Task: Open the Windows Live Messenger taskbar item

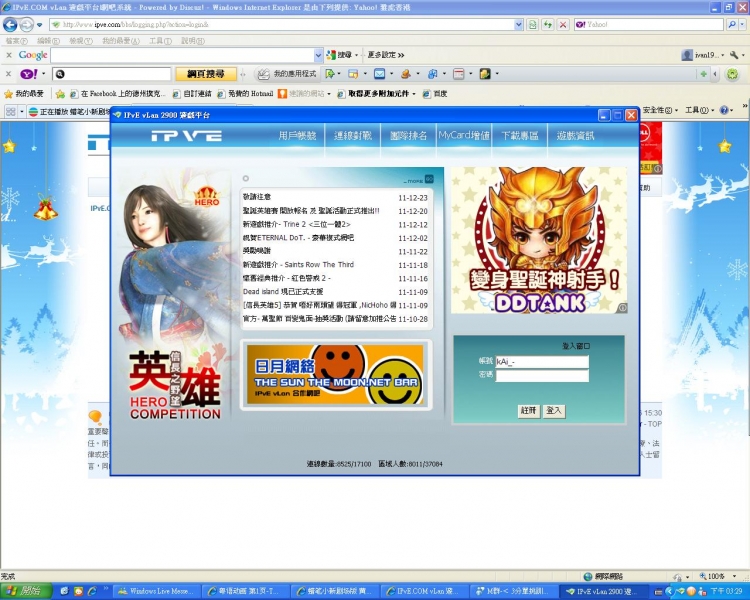Action: (x=155, y=591)
